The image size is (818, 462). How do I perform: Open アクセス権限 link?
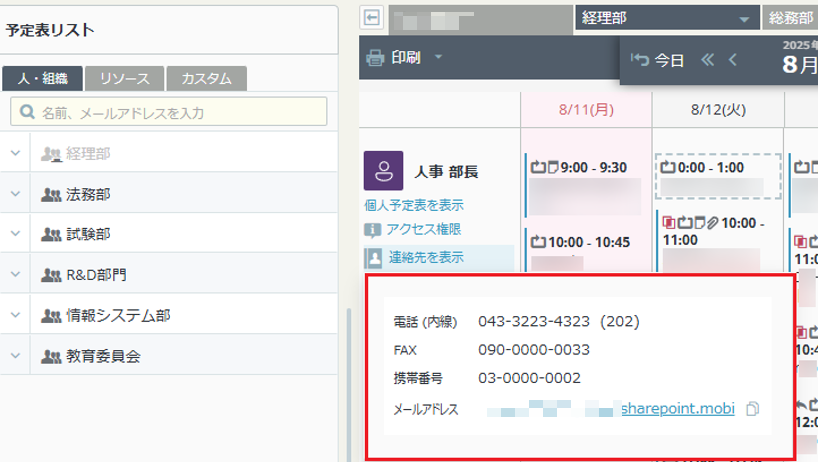(424, 229)
